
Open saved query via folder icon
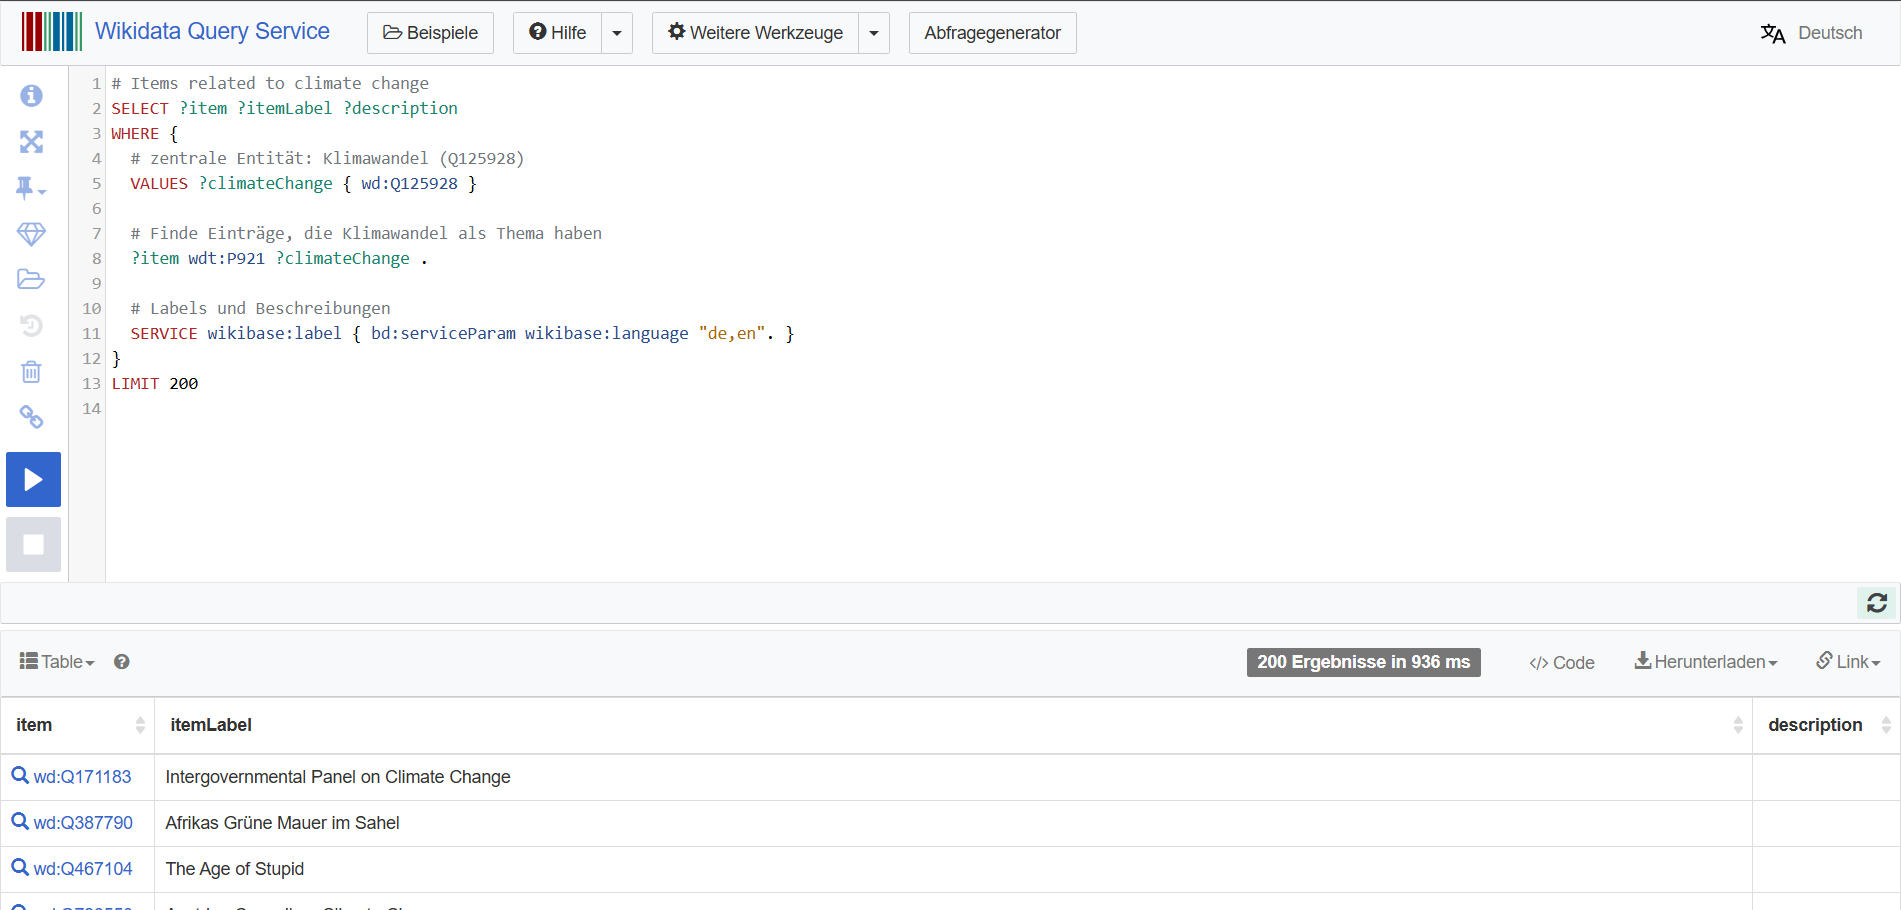[x=31, y=279]
